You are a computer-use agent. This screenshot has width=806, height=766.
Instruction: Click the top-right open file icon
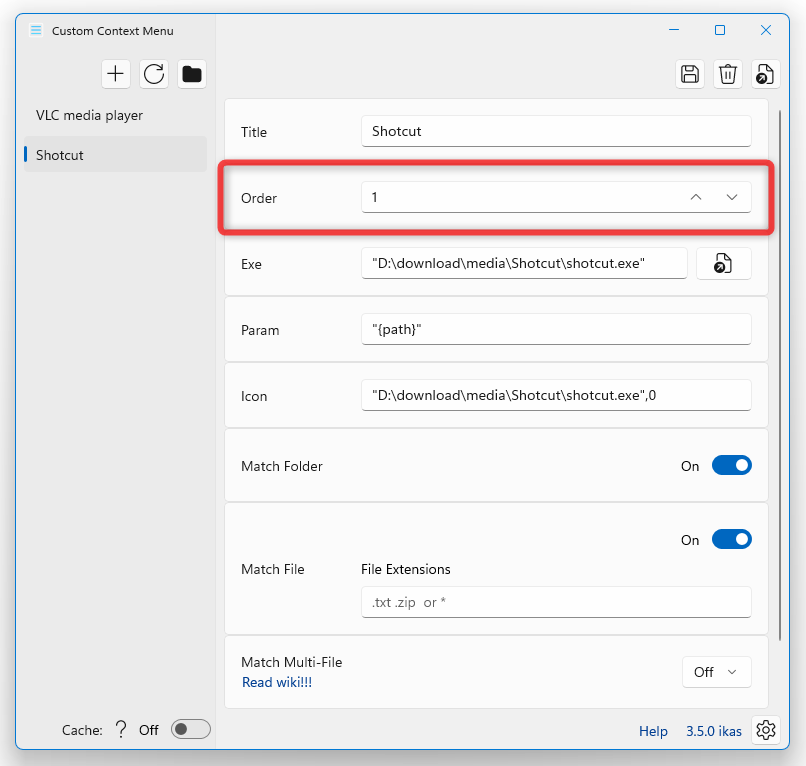click(x=765, y=74)
